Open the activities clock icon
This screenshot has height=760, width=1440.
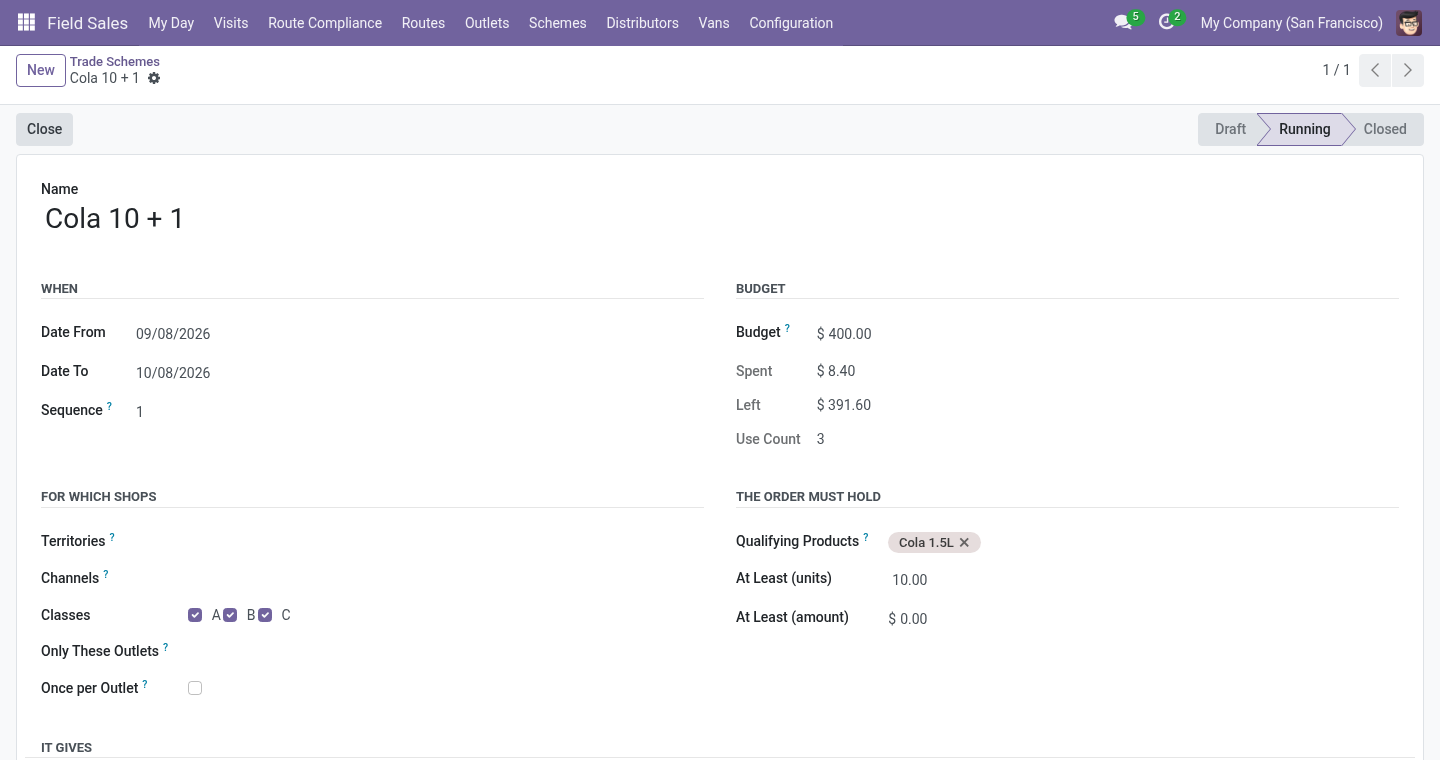1166,22
